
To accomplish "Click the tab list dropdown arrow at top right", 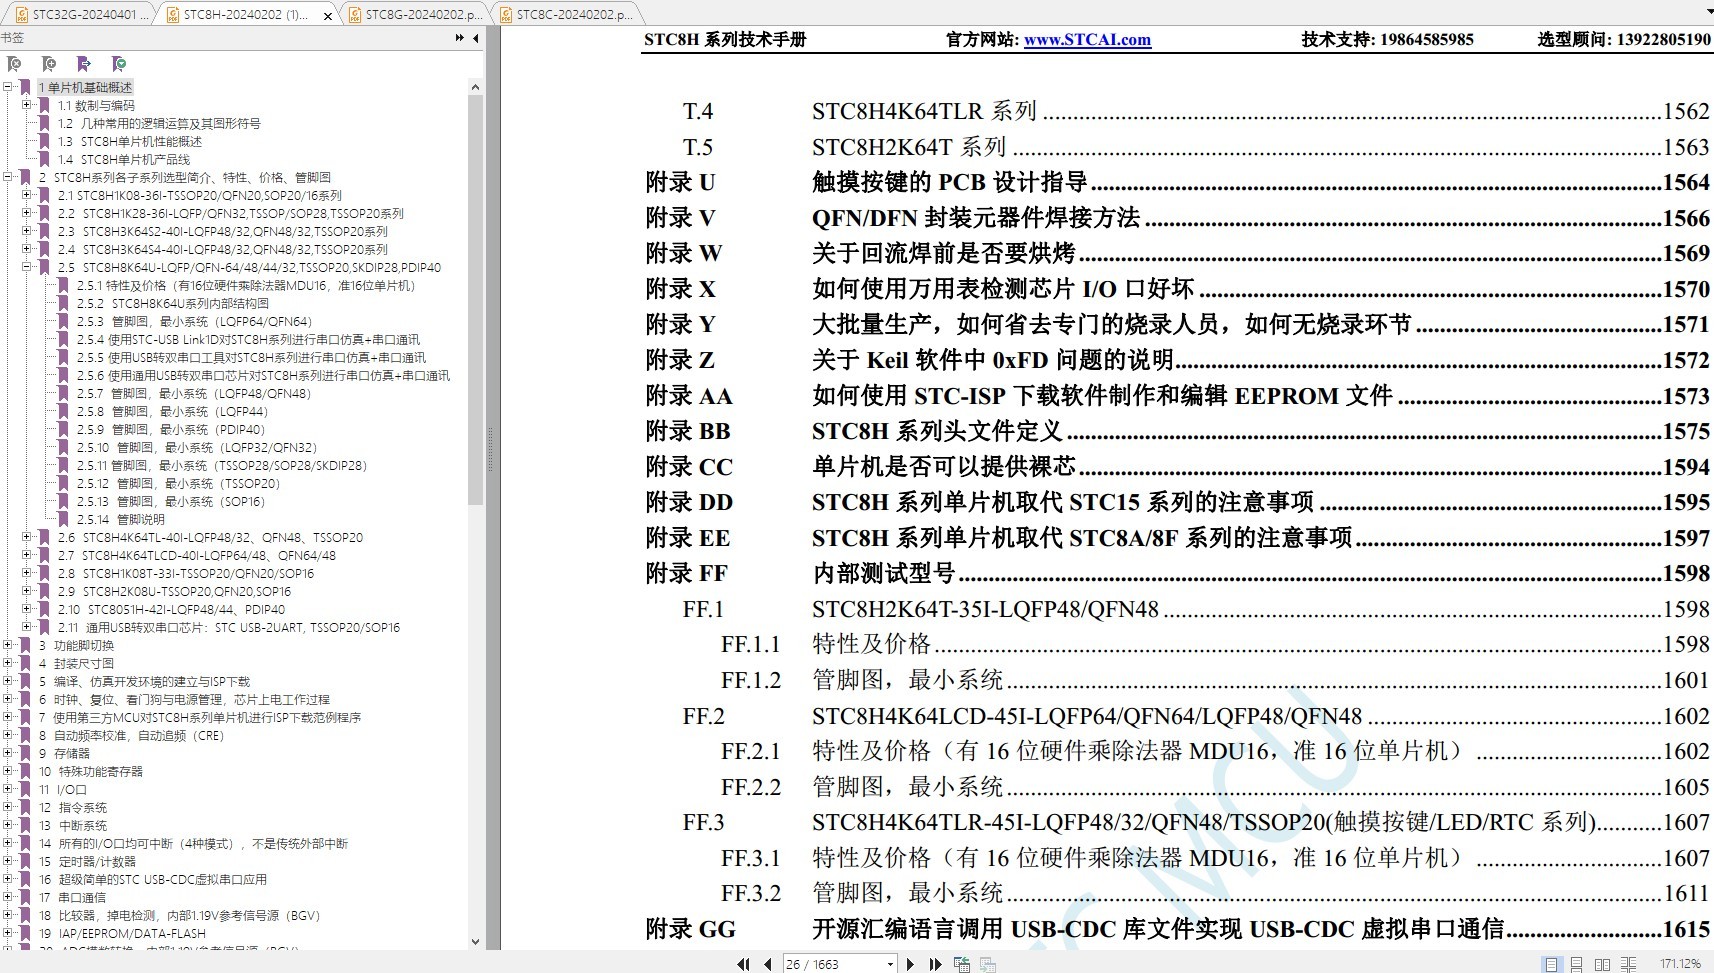I will coord(1709,13).
